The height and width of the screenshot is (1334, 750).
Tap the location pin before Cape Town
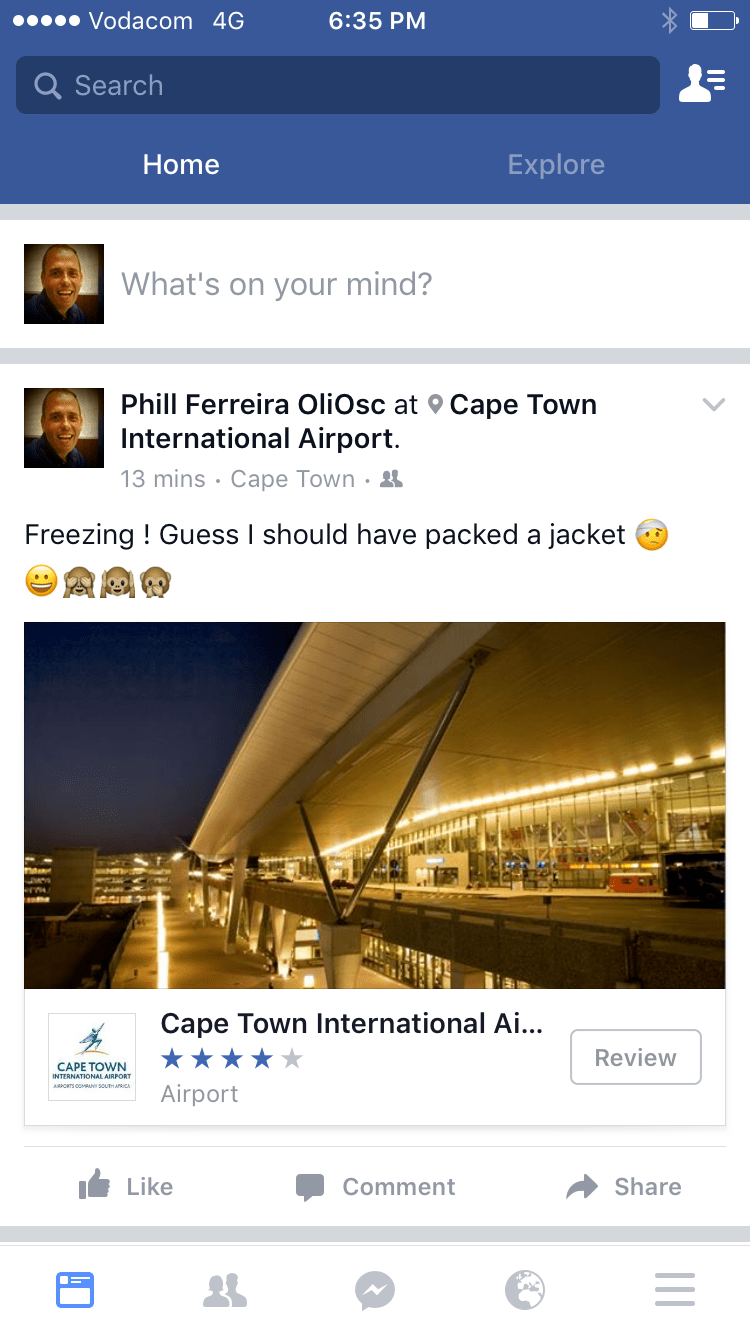[x=435, y=405]
